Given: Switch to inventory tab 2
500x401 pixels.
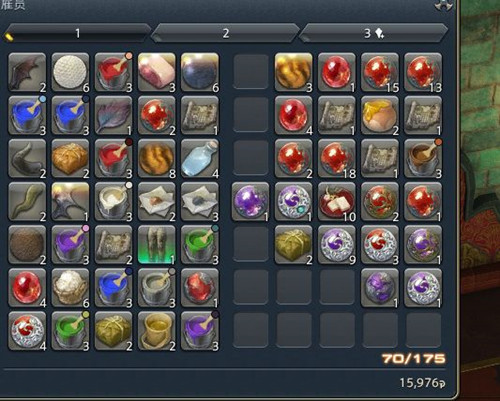Looking at the screenshot, I should [x=226, y=33].
